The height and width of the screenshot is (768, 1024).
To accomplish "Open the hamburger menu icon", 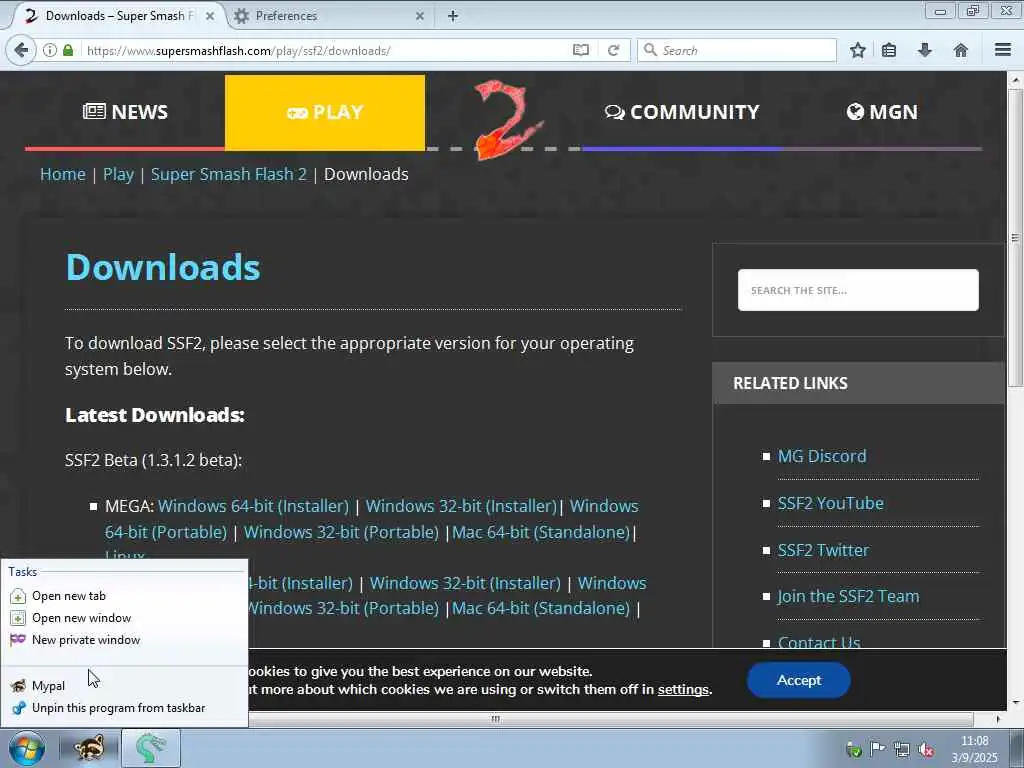I will click(1003, 50).
